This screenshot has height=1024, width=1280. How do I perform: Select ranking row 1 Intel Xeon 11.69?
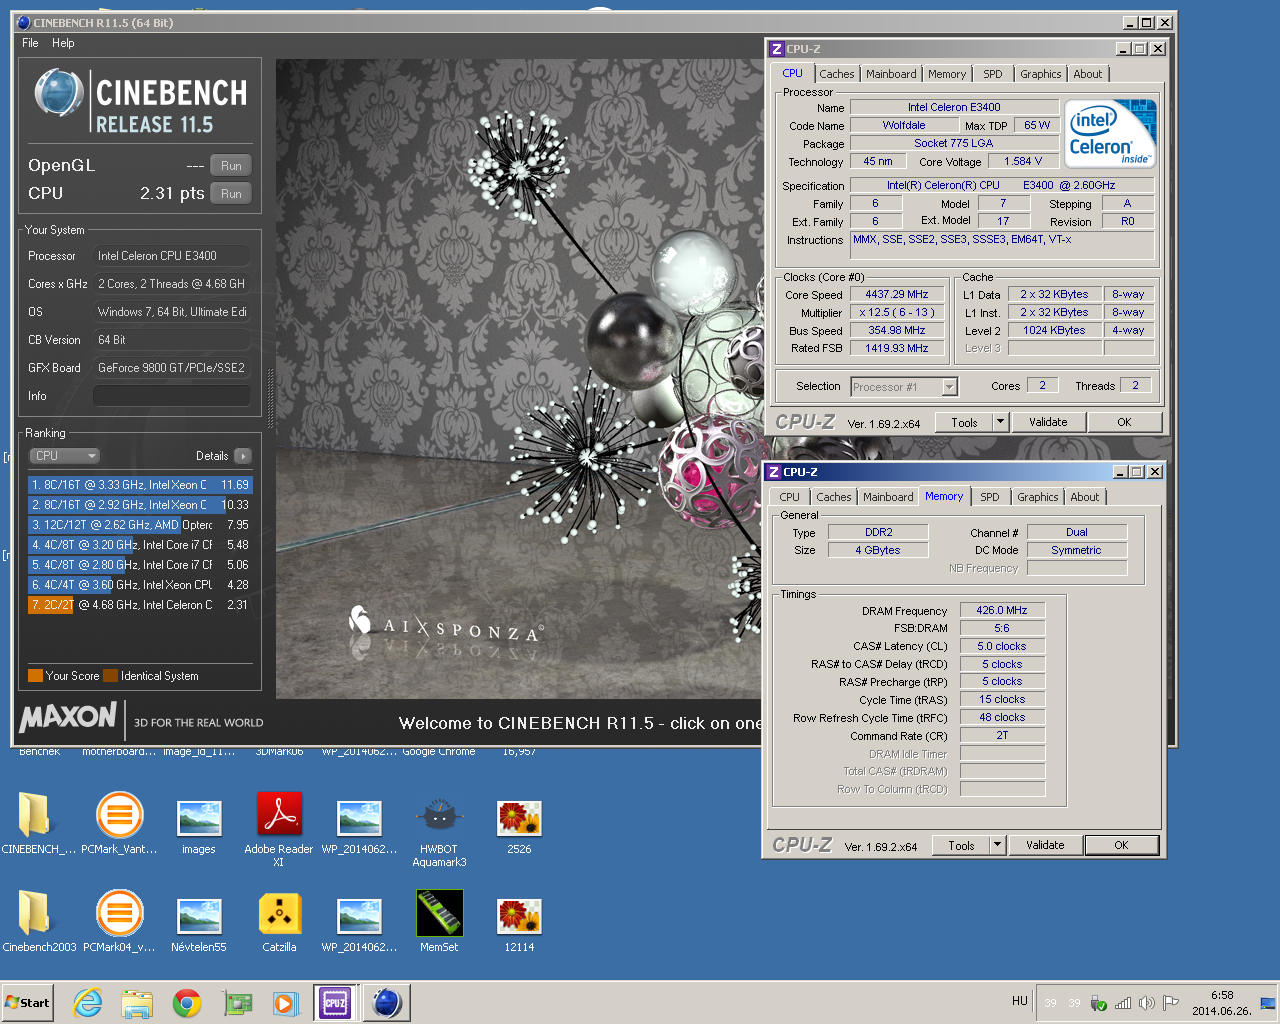tap(140, 485)
